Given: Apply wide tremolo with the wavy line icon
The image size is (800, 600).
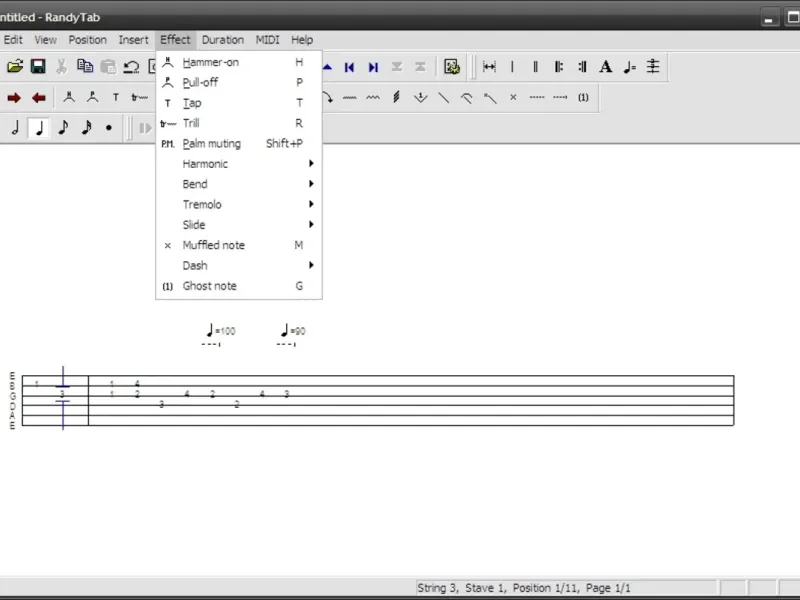Looking at the screenshot, I should coord(373,97).
